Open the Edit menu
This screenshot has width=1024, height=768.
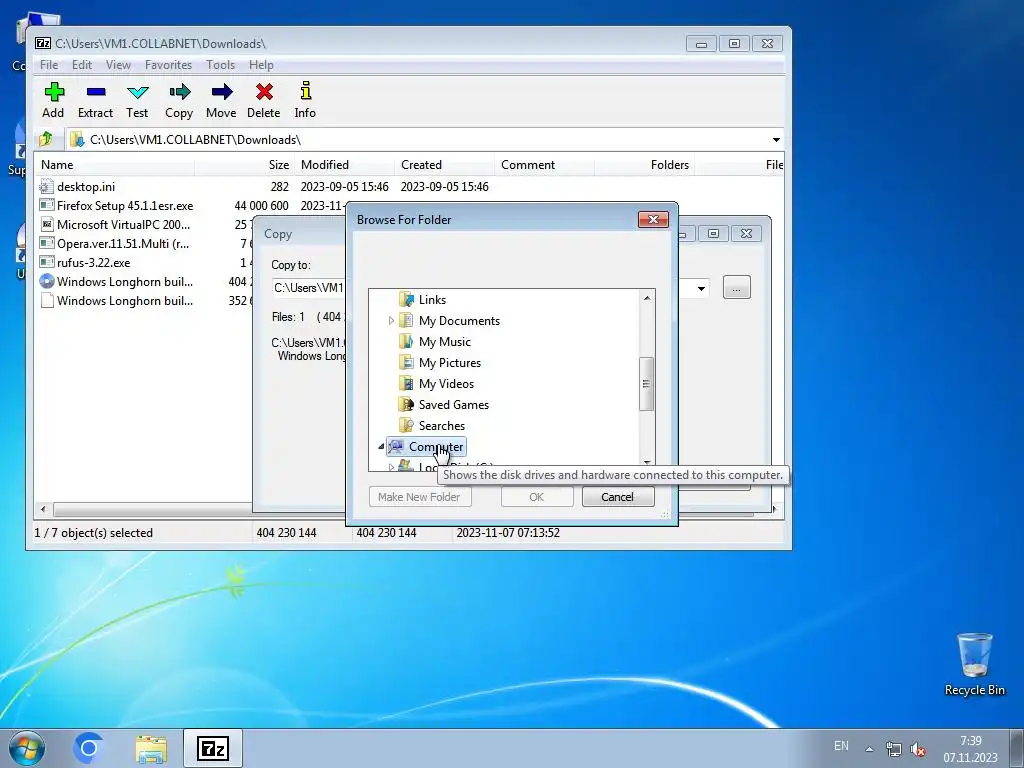click(82, 65)
